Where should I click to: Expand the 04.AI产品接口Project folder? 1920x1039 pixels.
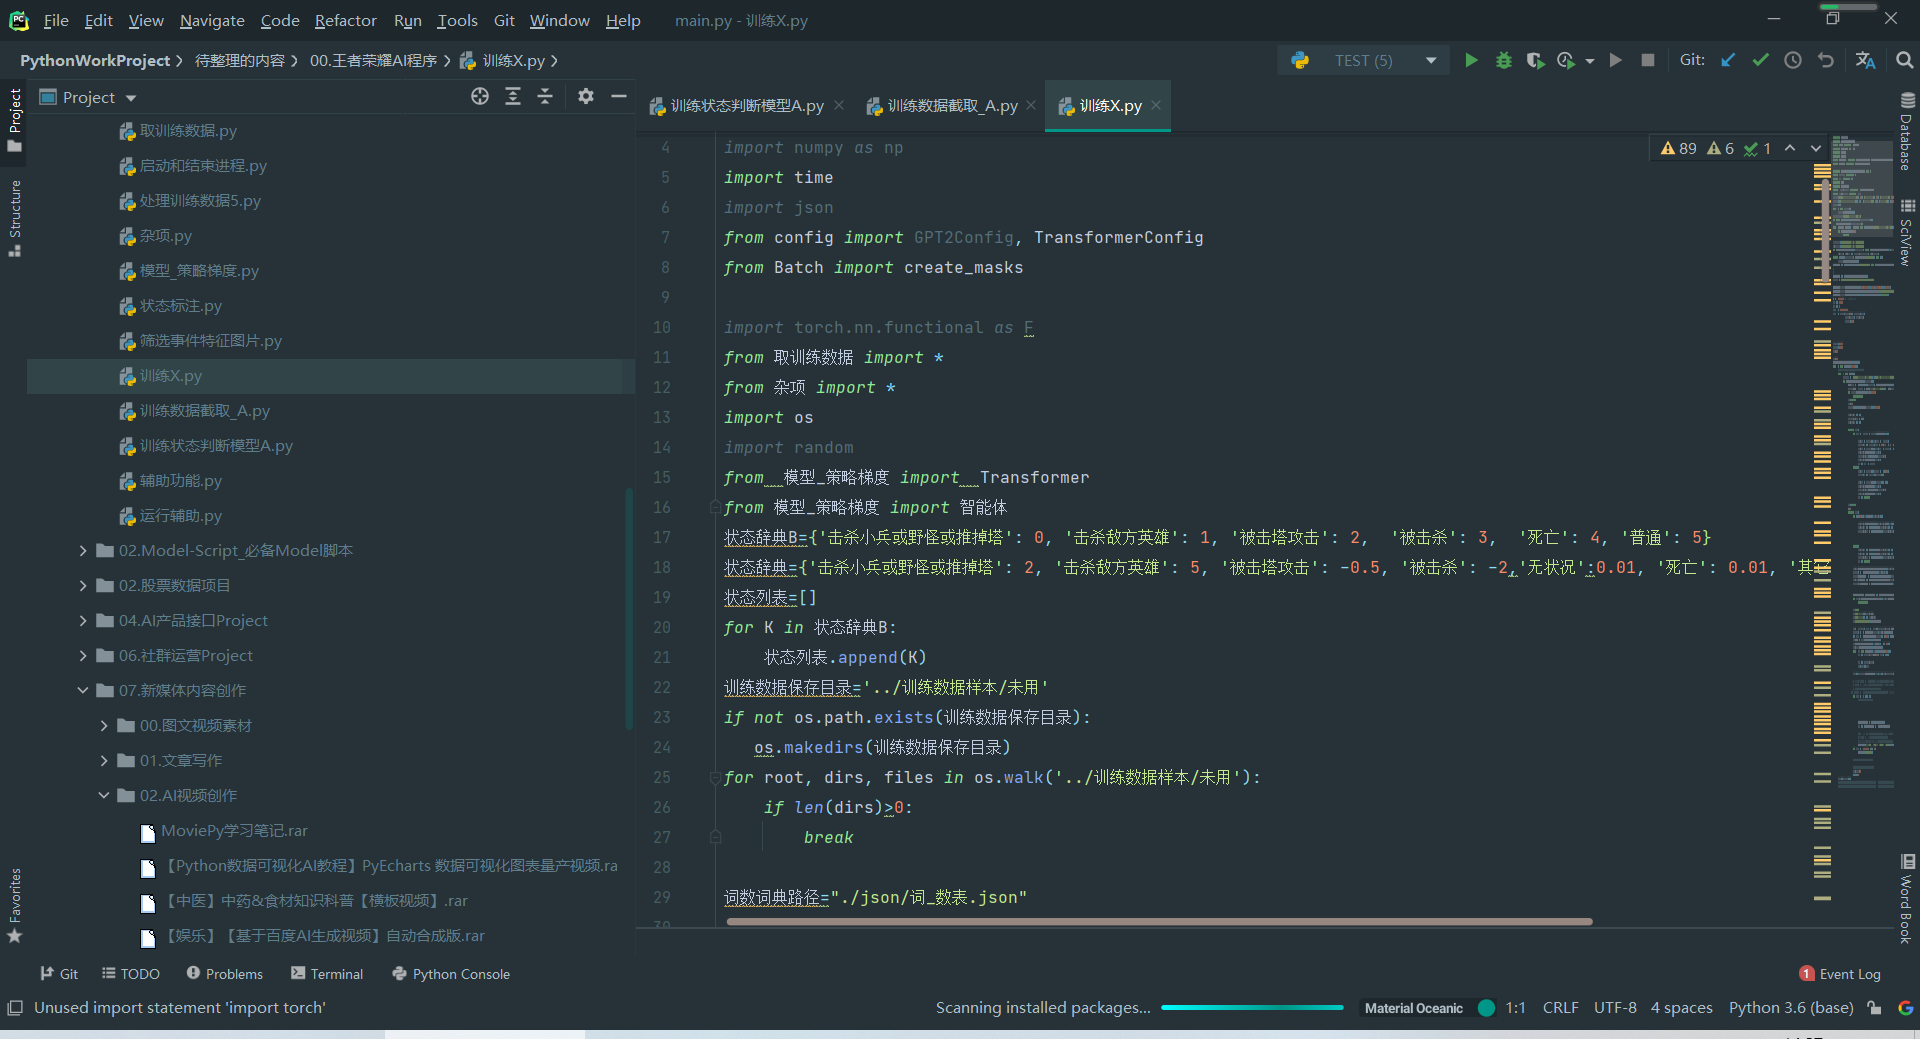point(83,620)
